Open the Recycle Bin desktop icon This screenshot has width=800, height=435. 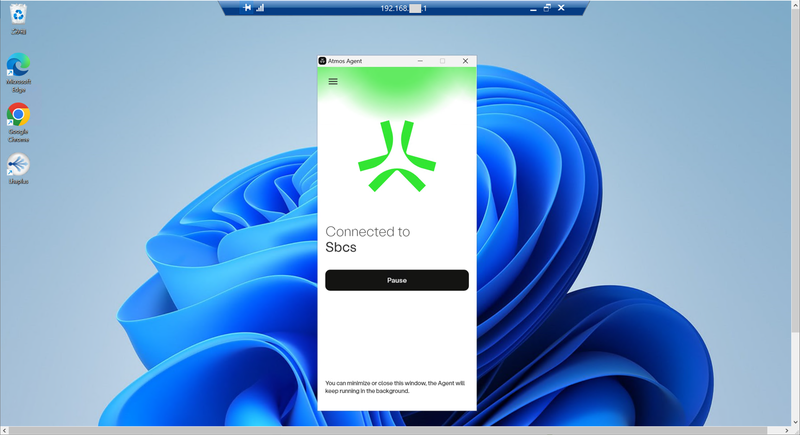pos(18,19)
